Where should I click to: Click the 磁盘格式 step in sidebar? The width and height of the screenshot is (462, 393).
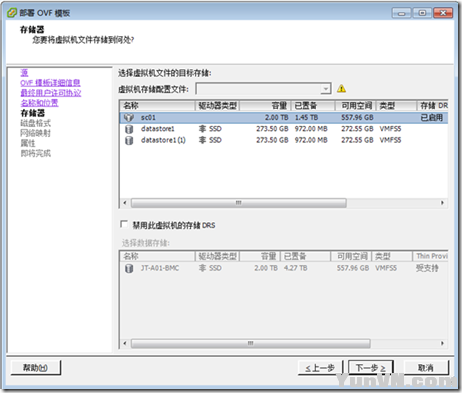tap(36, 123)
